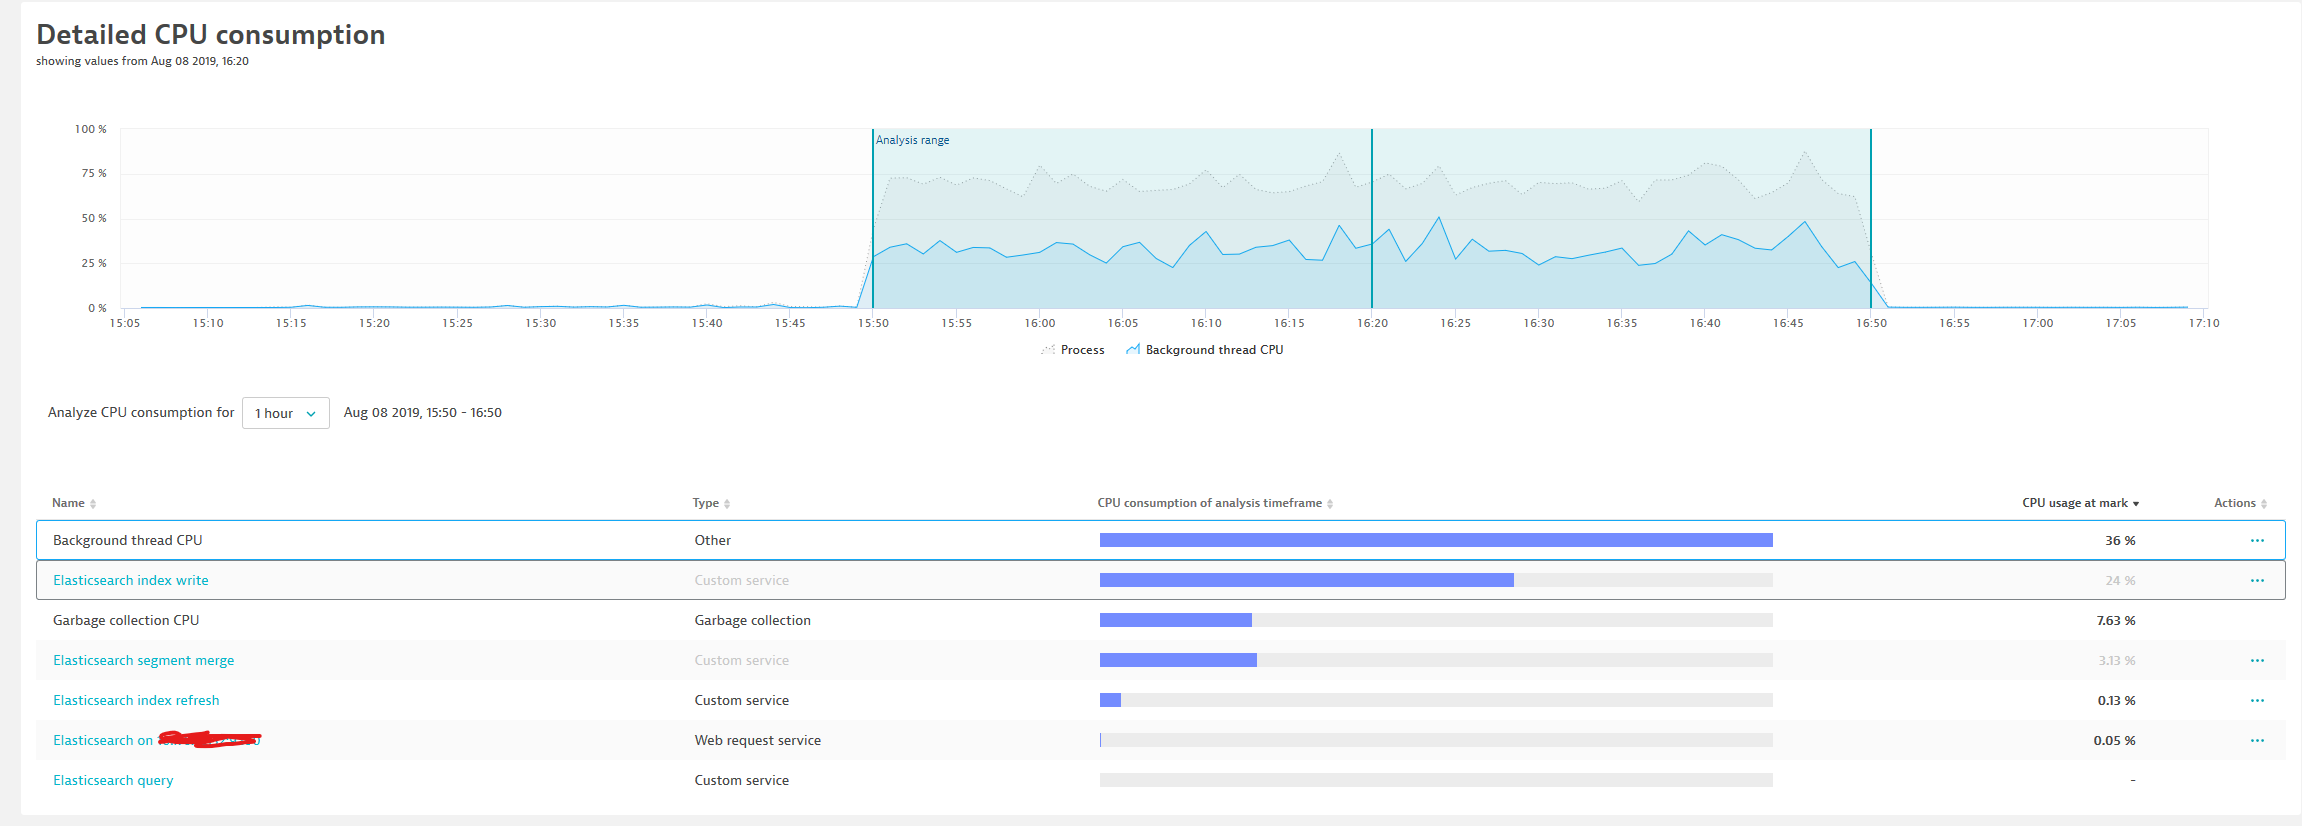This screenshot has width=2302, height=826.
Task: Open Elasticsearch segment merge service link
Action: pyautogui.click(x=143, y=660)
